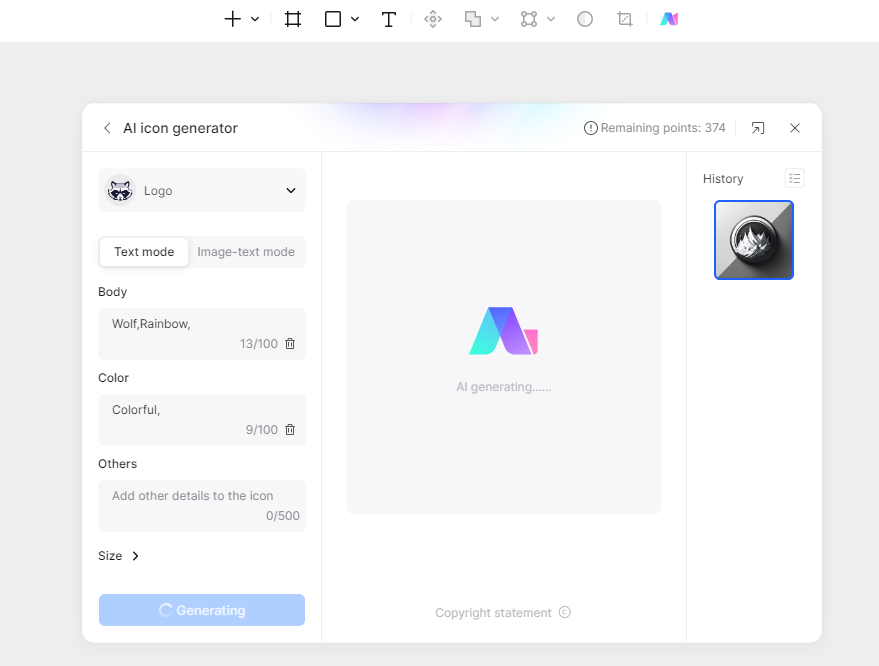
Task: Switch to Text mode tab
Action: coord(144,252)
